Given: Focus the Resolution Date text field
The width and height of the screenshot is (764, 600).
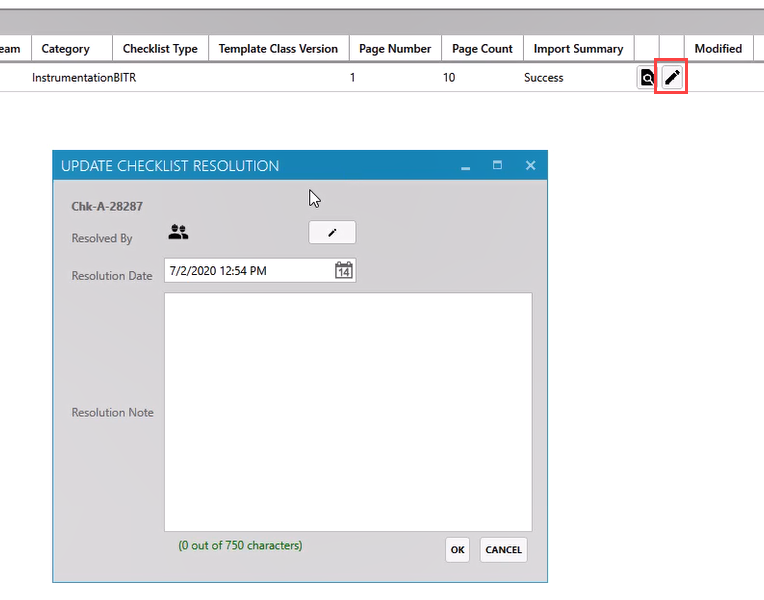Looking at the screenshot, I should pos(245,270).
